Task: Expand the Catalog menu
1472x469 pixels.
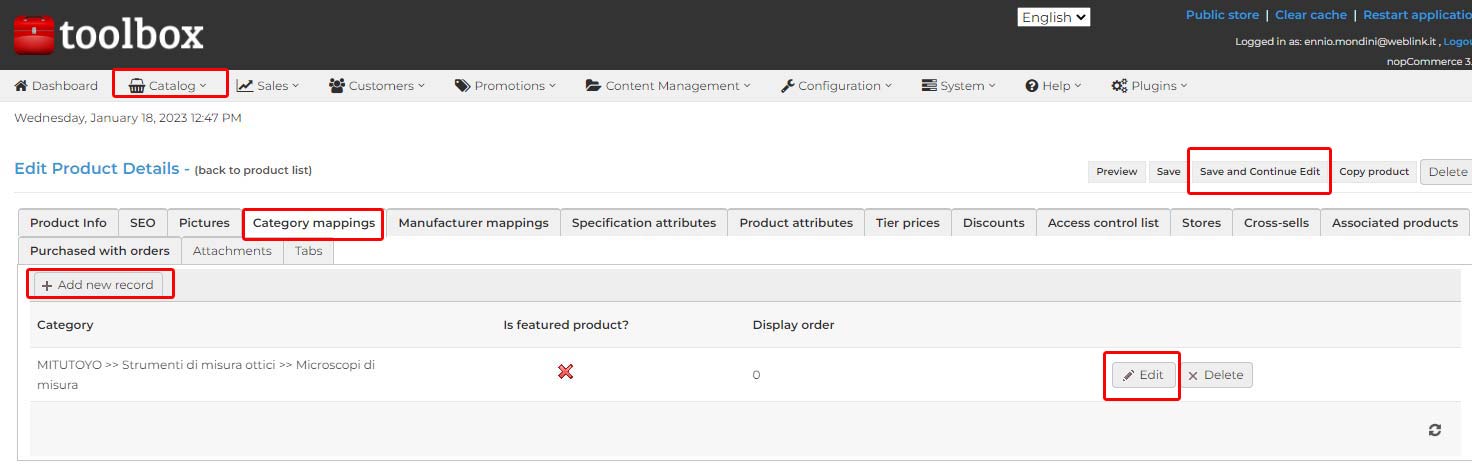Action: pos(168,86)
